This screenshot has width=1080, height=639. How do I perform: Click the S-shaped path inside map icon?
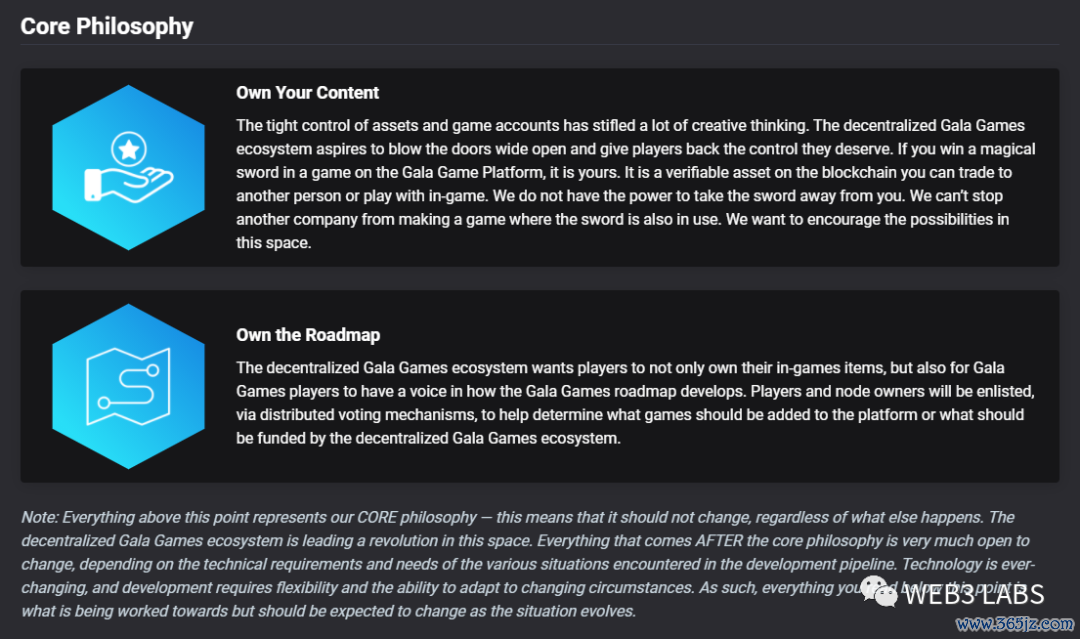coord(128,386)
